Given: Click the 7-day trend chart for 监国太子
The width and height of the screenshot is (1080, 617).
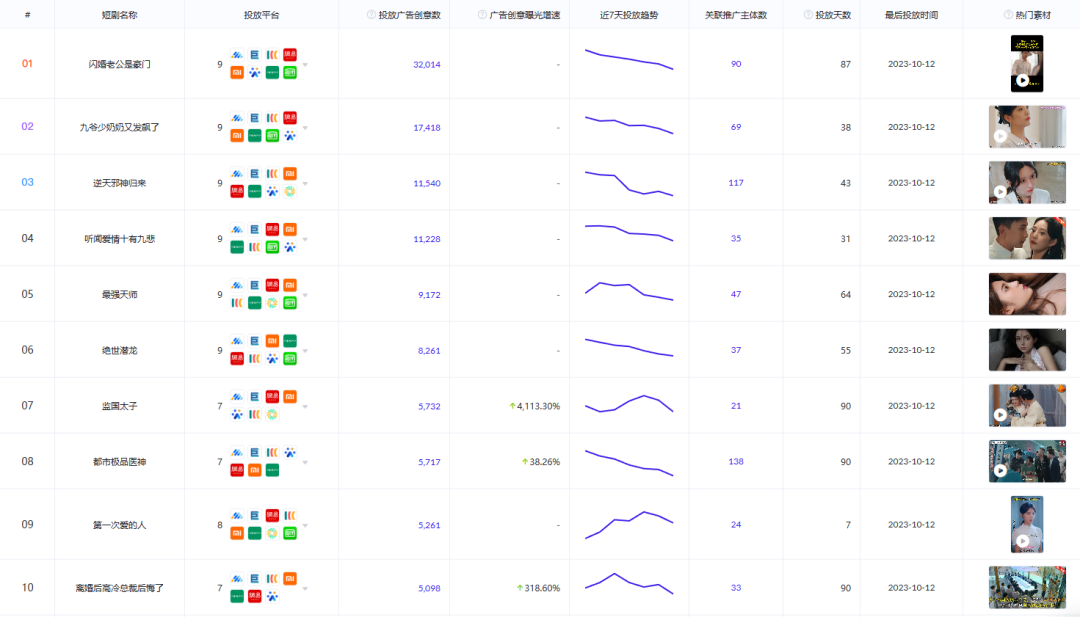Looking at the screenshot, I should tap(629, 404).
